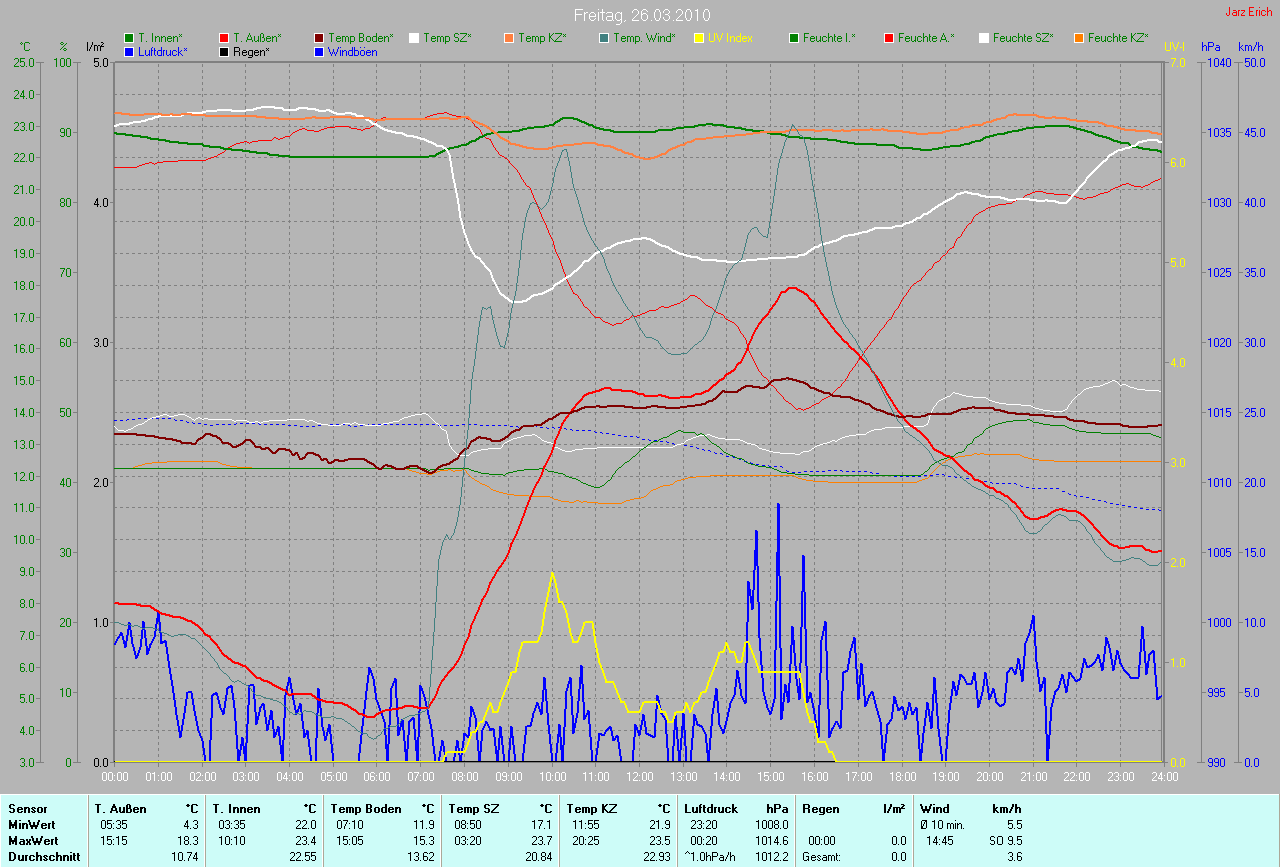This screenshot has height=867, width=1280.
Task: Click the hPa axis unit label
Action: pyautogui.click(x=1211, y=47)
